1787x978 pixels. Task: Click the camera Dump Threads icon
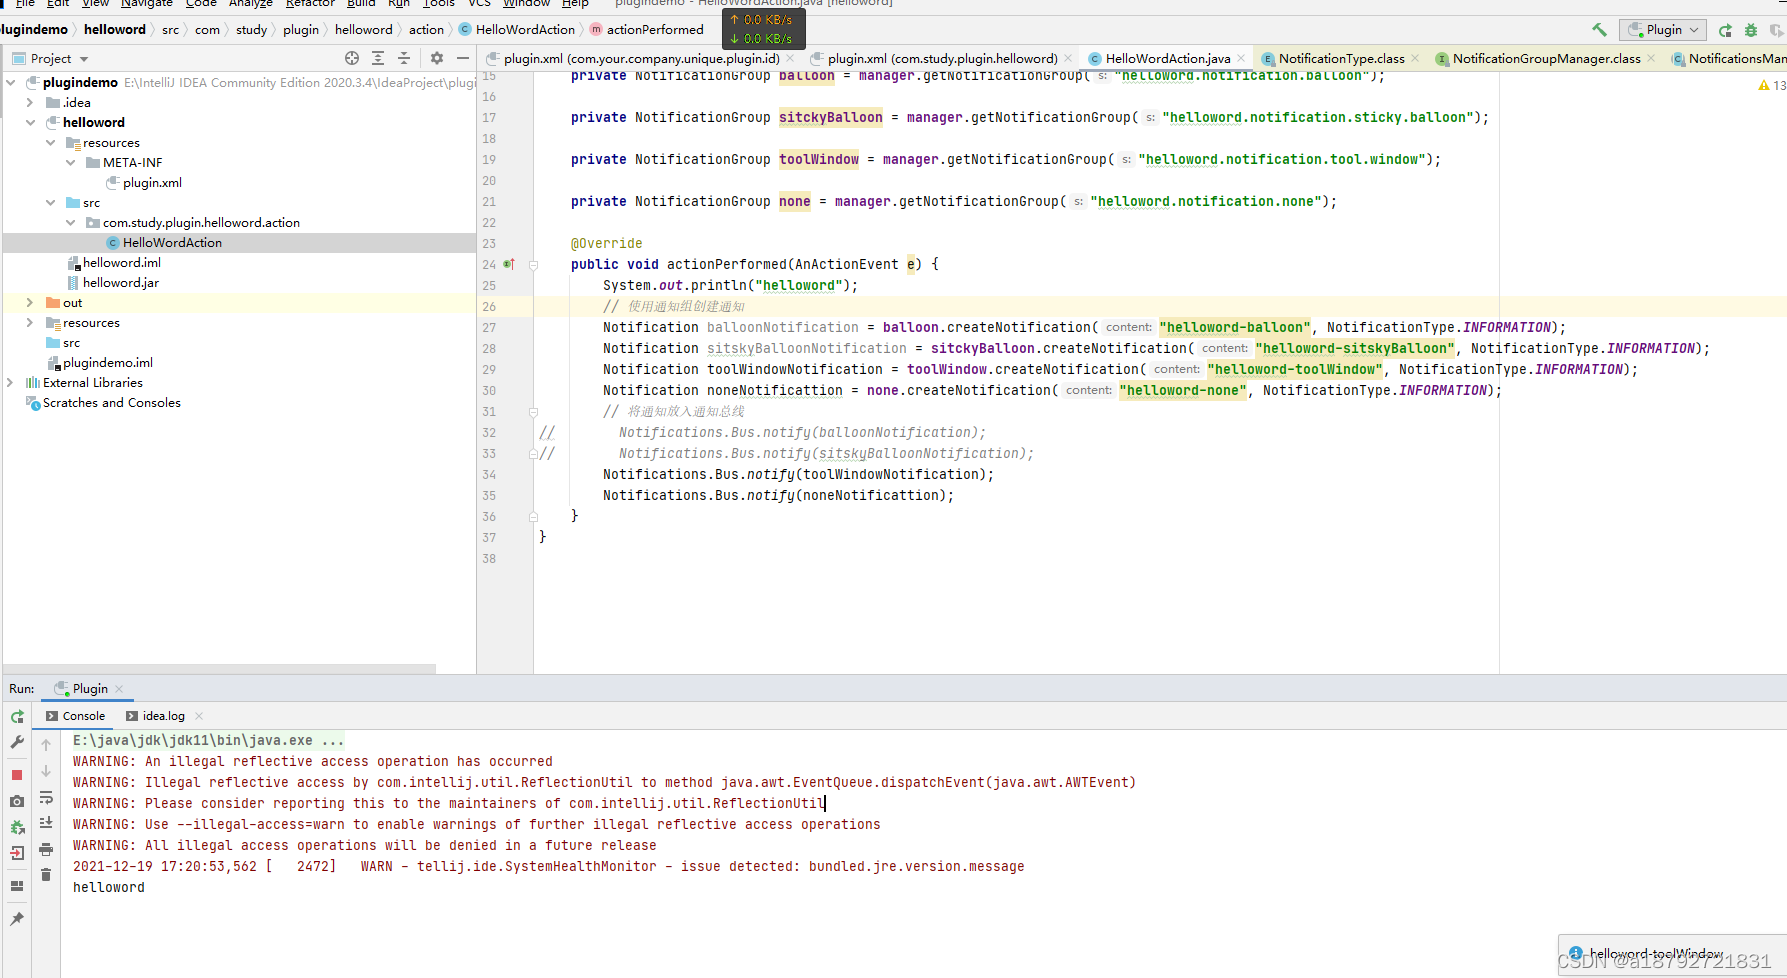[x=17, y=801]
